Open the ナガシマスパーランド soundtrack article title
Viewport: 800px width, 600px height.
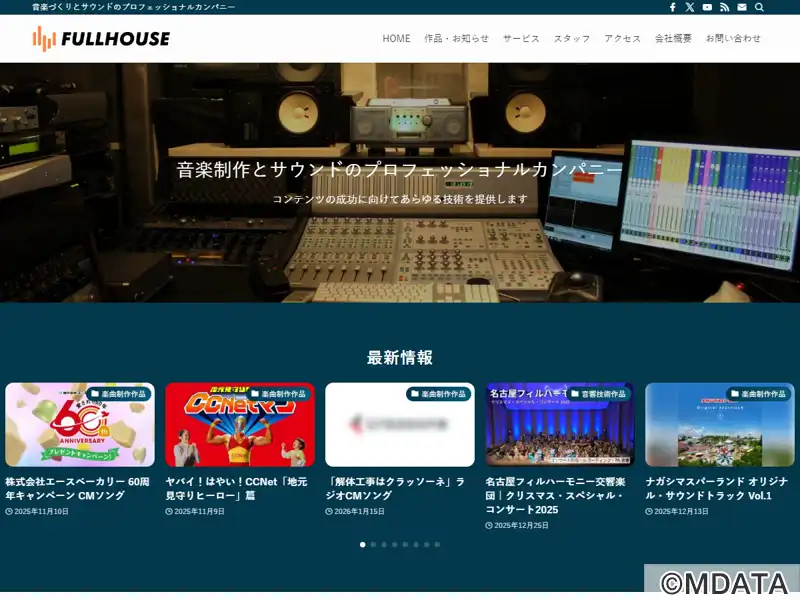(x=719, y=488)
